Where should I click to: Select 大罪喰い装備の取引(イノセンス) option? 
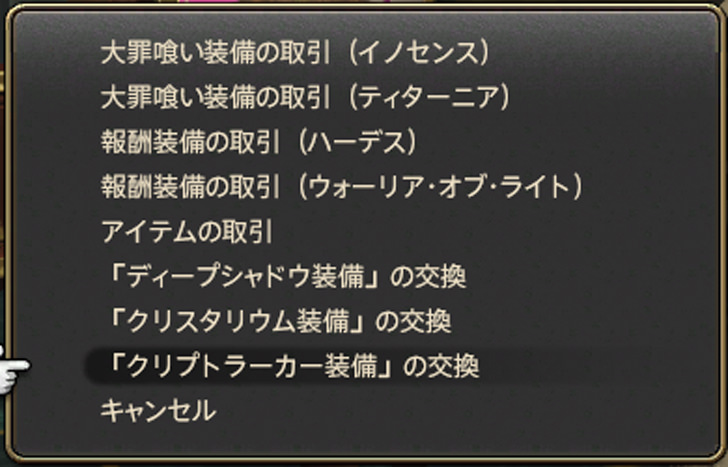point(295,53)
